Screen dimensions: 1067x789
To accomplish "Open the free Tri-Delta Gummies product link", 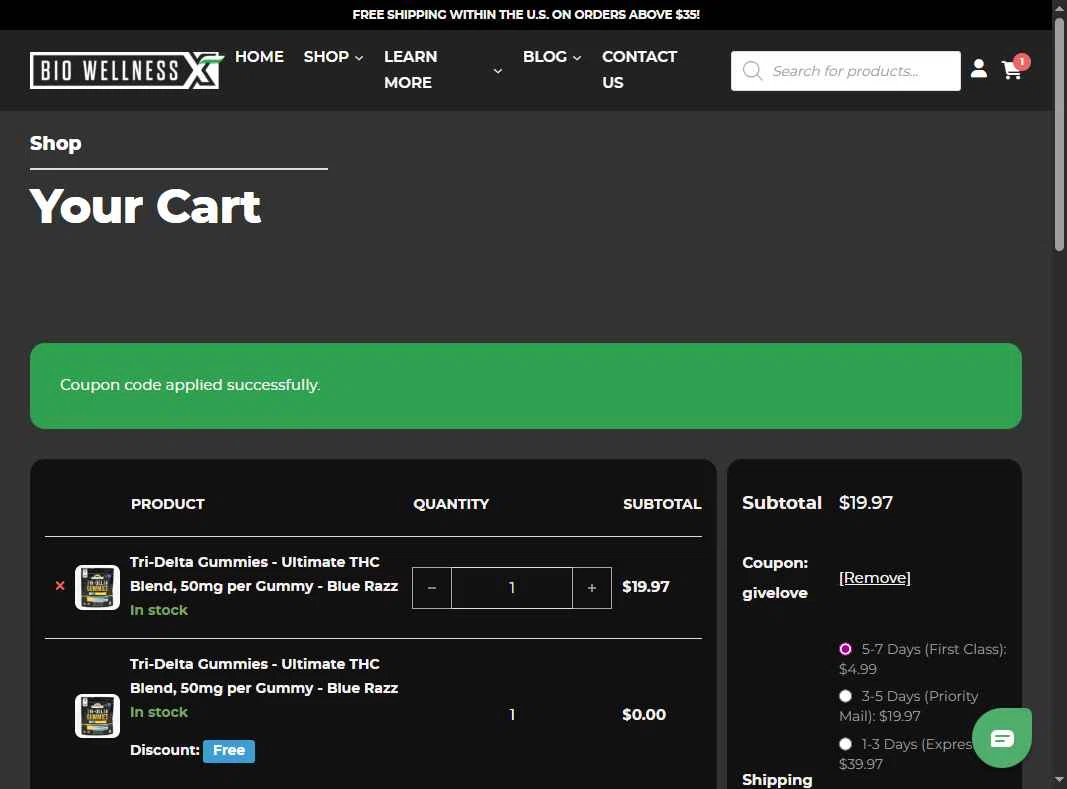I will pyautogui.click(x=263, y=676).
